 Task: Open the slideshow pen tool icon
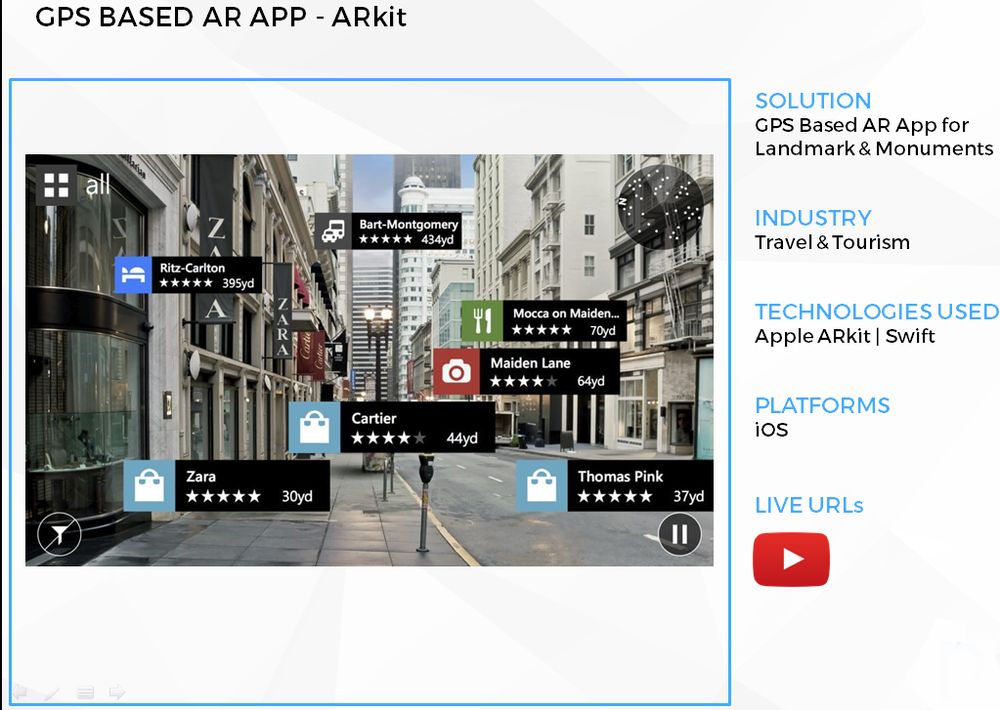52,692
